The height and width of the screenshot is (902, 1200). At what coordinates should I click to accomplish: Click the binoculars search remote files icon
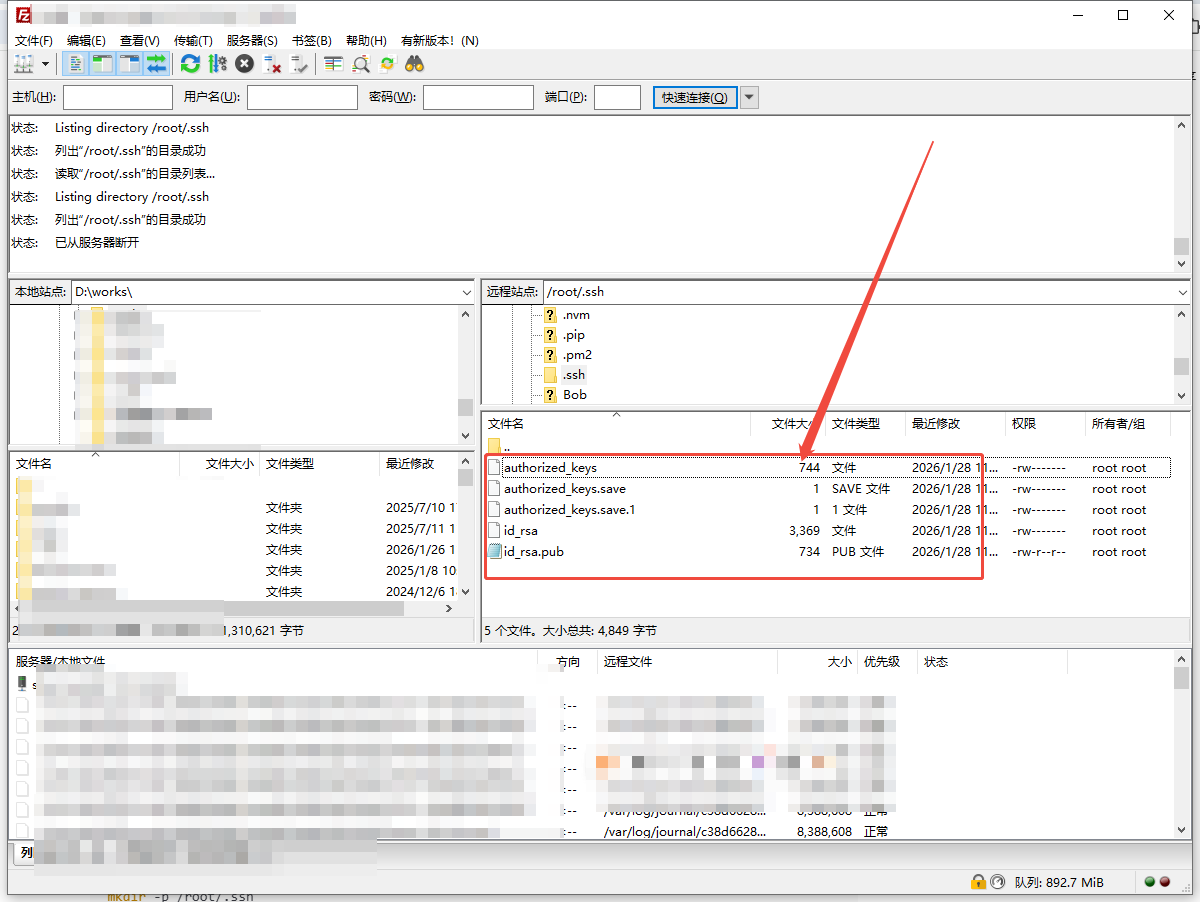point(414,64)
